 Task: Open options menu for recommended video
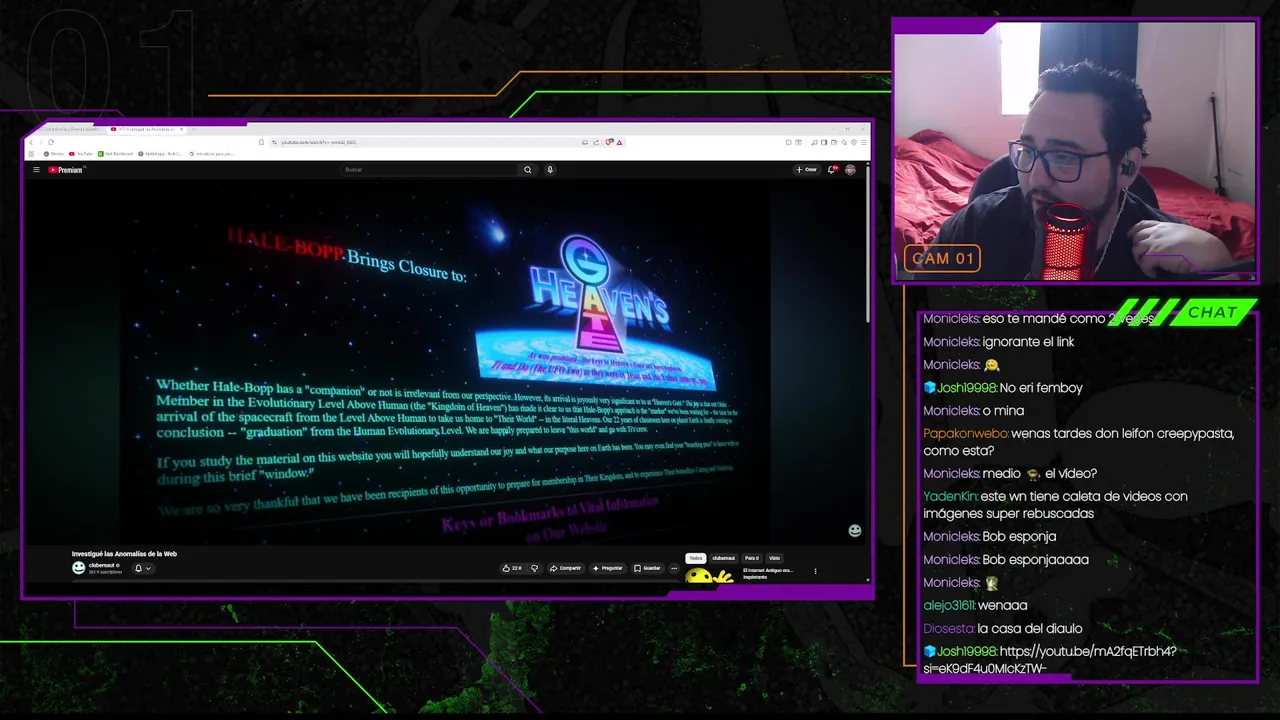point(815,571)
